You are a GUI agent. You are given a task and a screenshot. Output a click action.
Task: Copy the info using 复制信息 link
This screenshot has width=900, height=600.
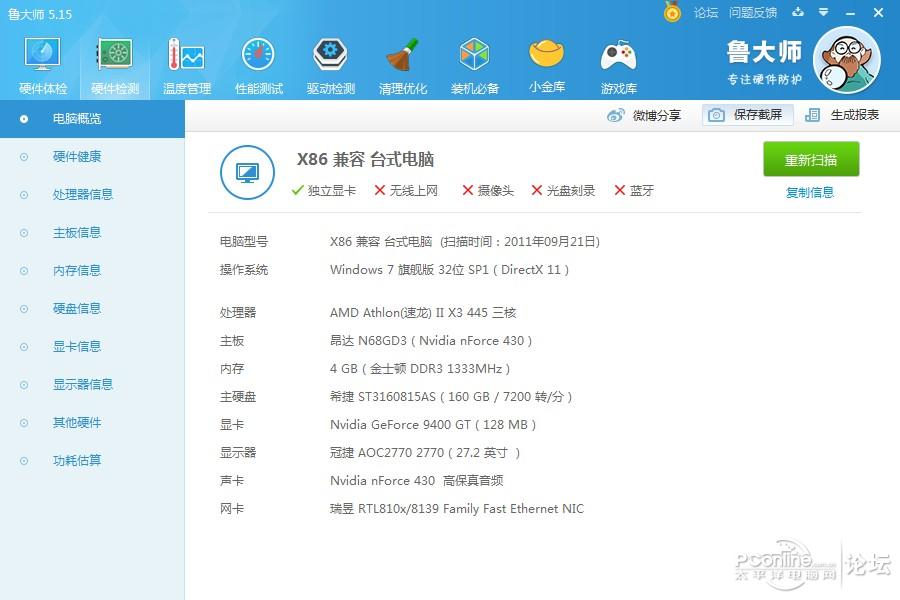[810, 192]
